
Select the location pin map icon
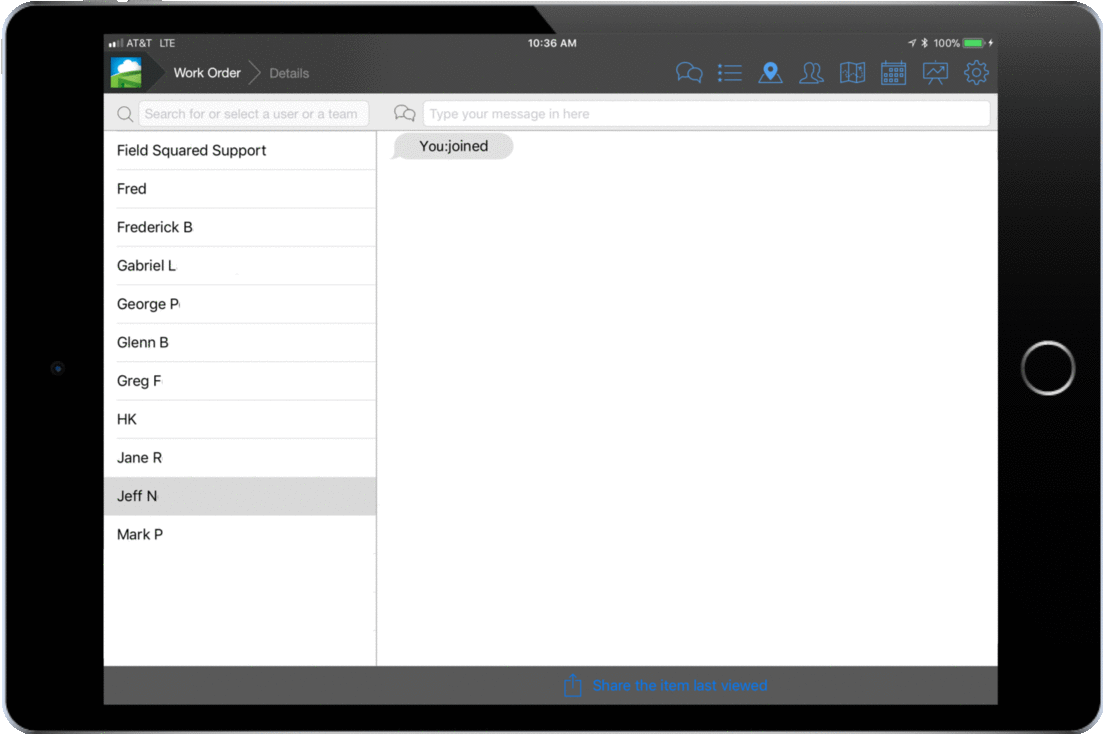[x=771, y=72]
